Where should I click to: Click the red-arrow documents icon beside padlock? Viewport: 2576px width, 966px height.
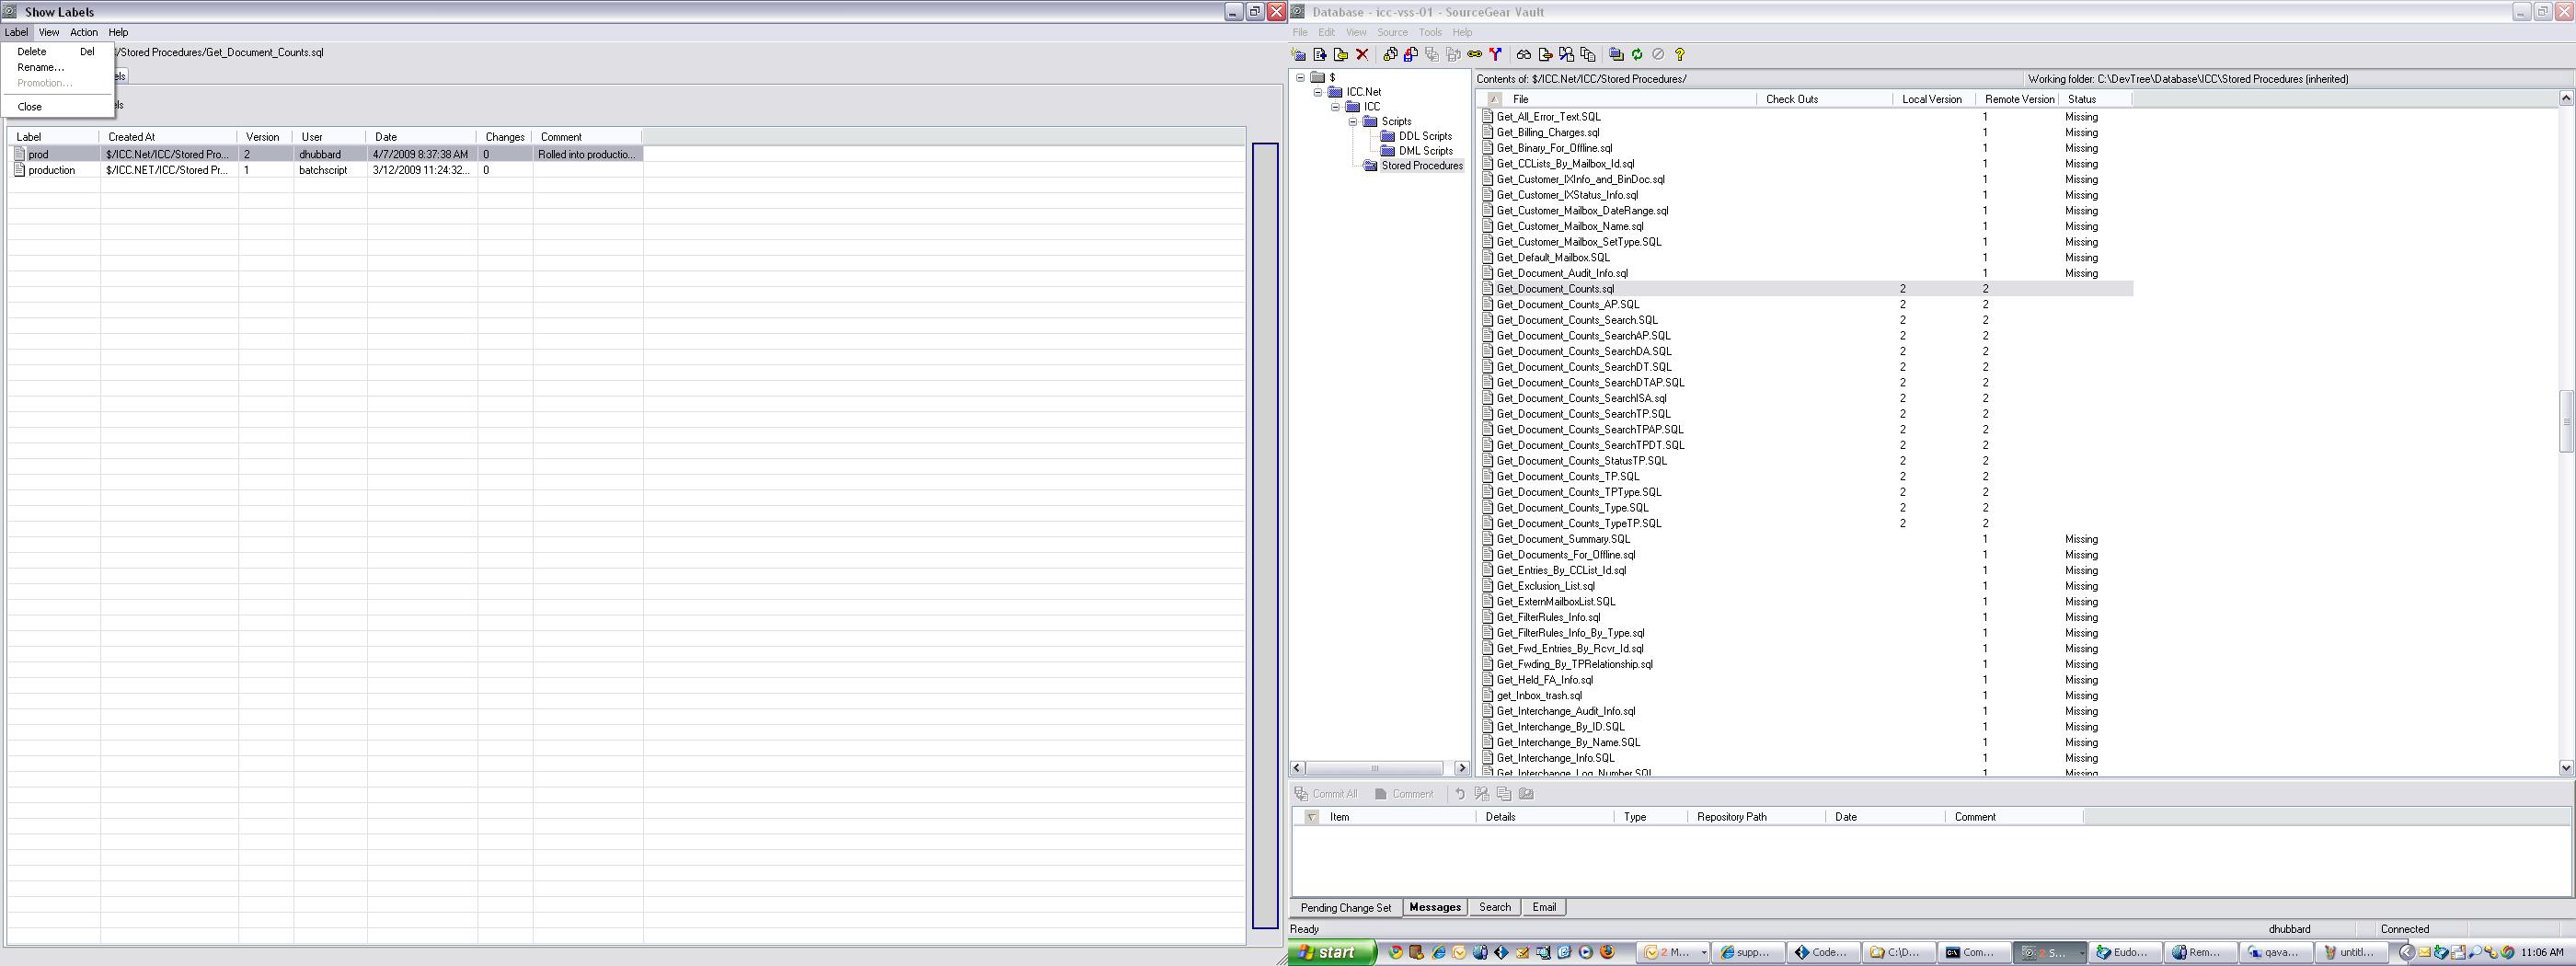pos(1411,55)
